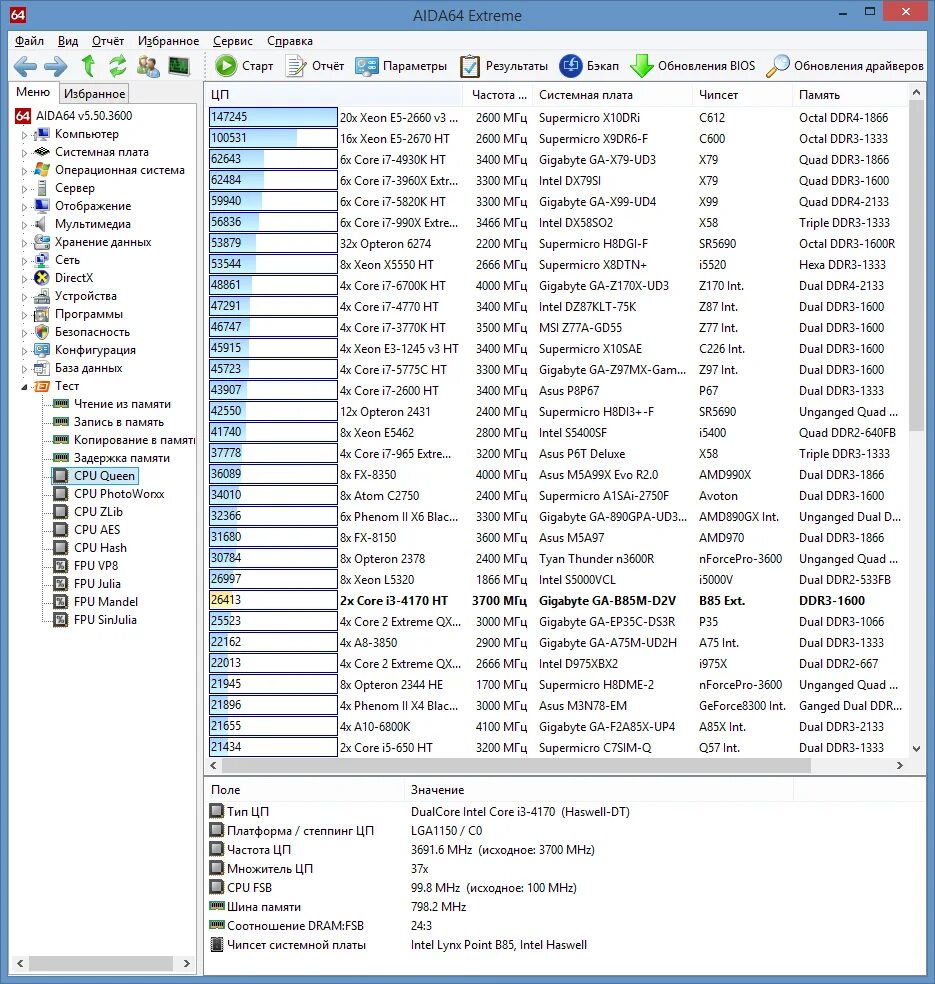Viewport: 935px width, 984px height.
Task: Click left pane scrollbar right arrow
Action: [186, 963]
